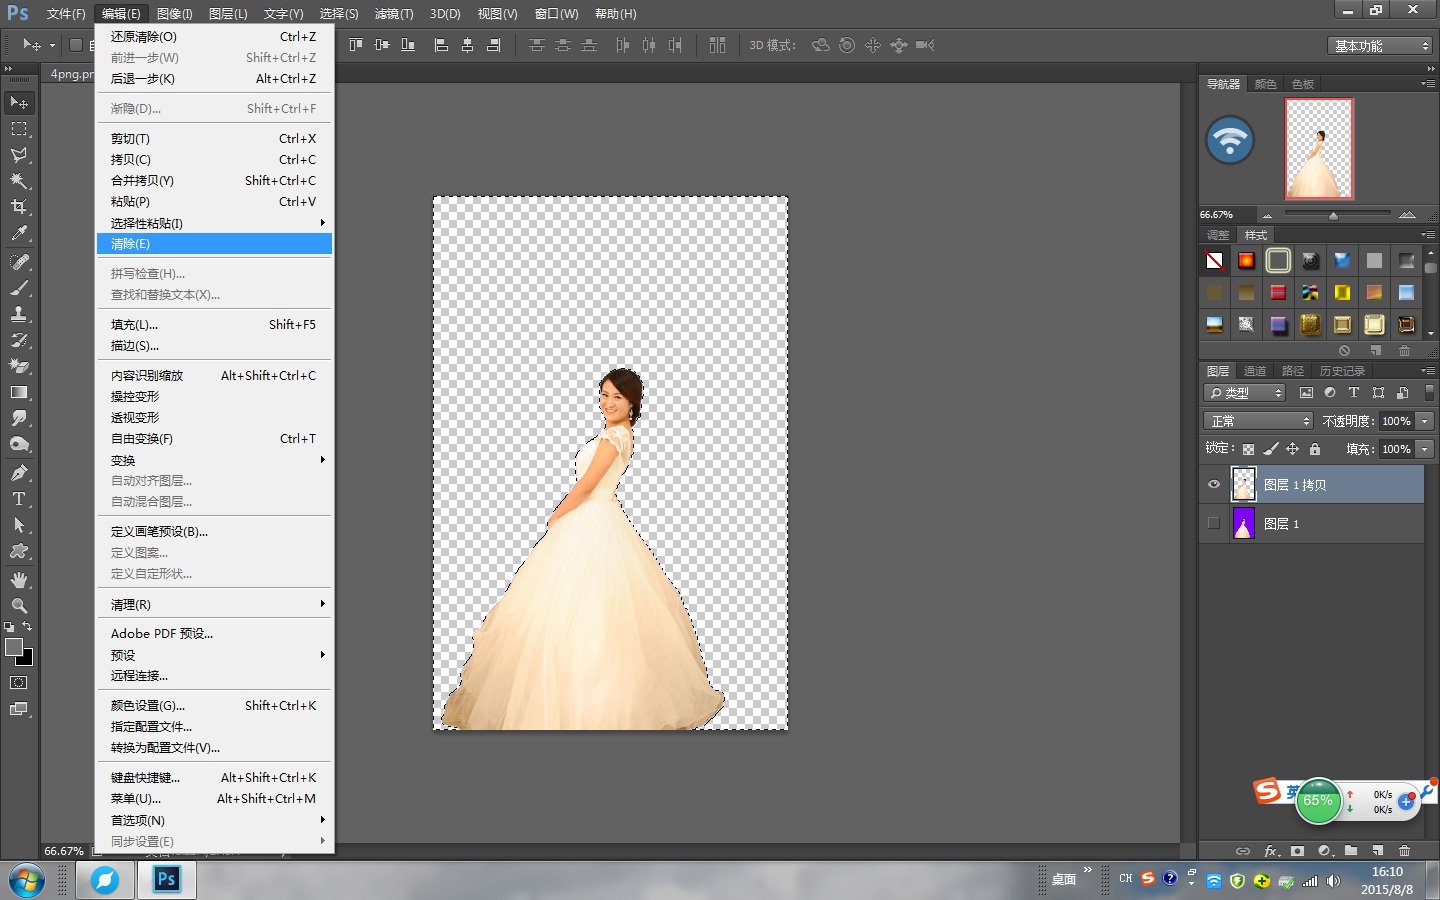Open the layer styles fx menu

[x=1270, y=851]
